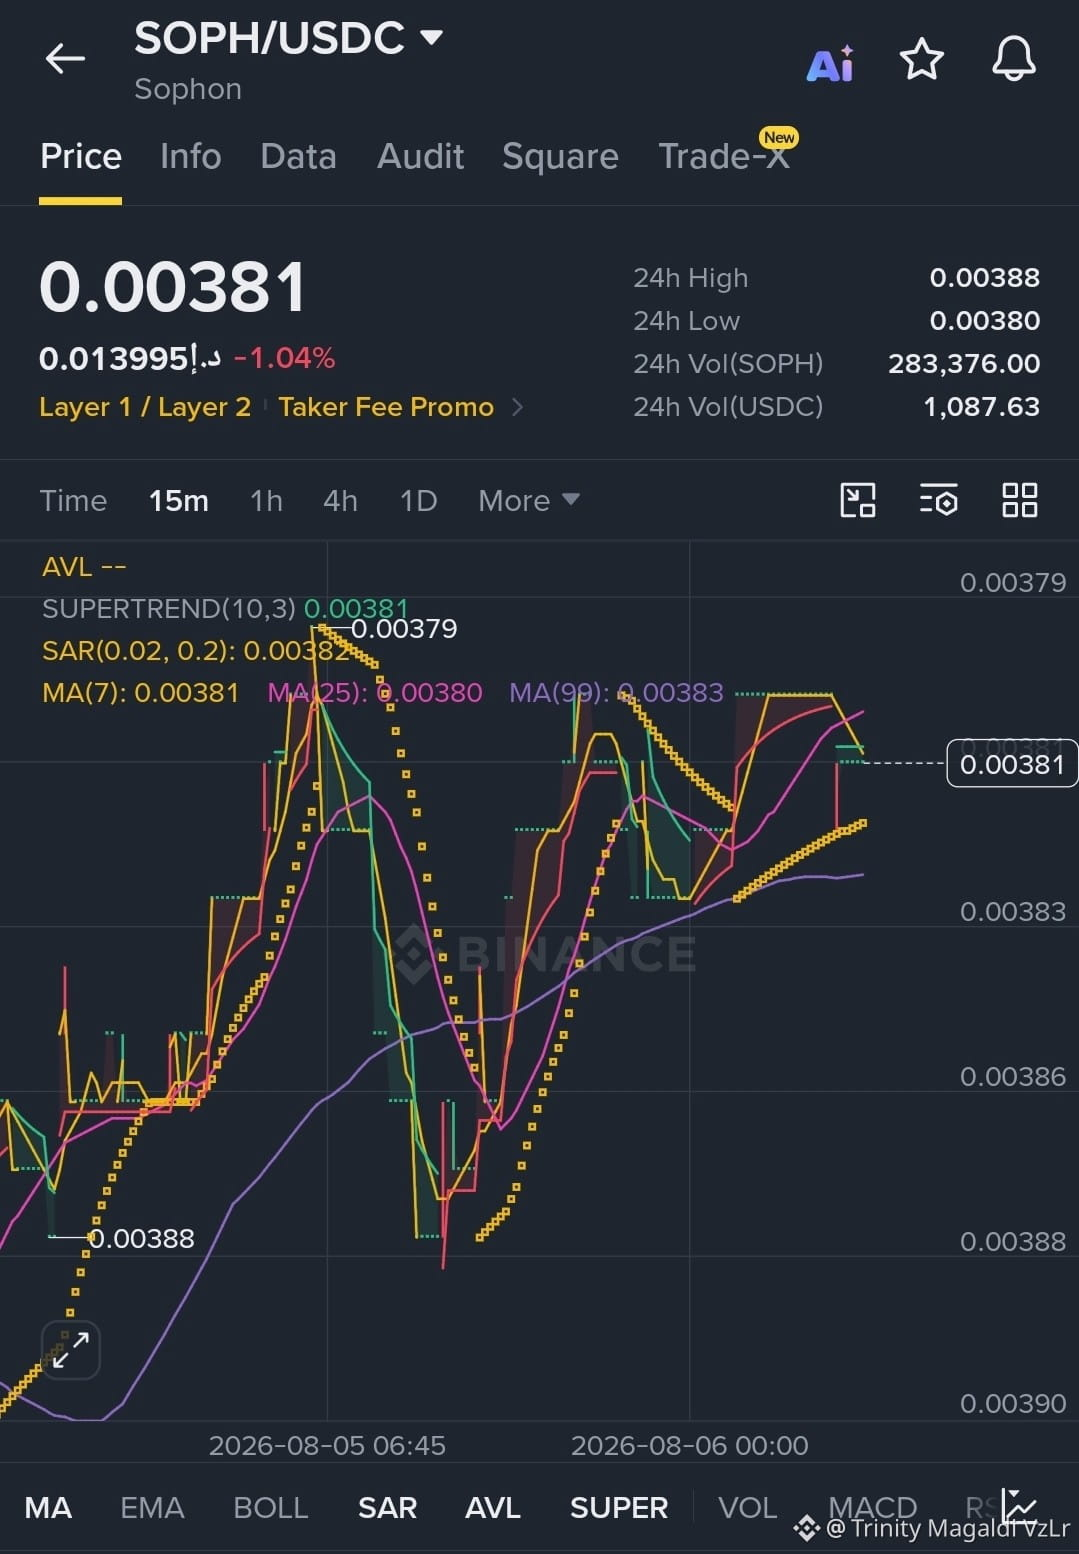This screenshot has width=1079, height=1554.
Task: Toggle the MA indicator
Action: pos(48,1507)
